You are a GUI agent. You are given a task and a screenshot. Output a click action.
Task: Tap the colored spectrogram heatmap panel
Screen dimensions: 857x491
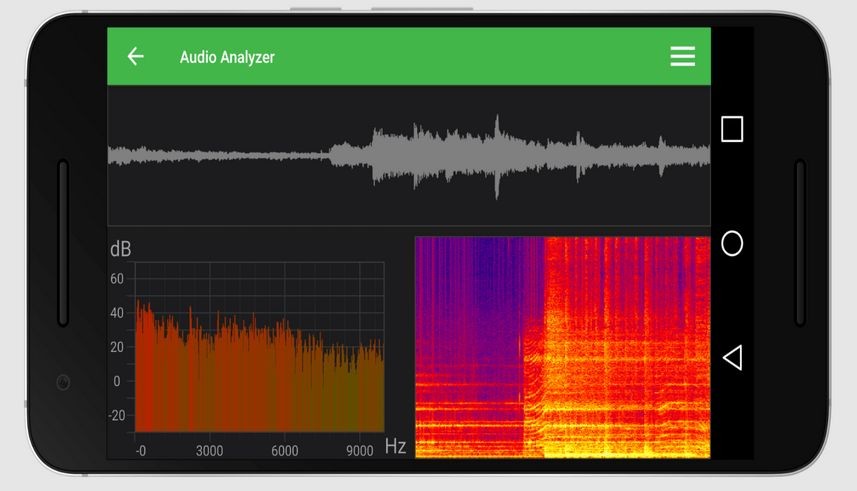[x=562, y=347]
